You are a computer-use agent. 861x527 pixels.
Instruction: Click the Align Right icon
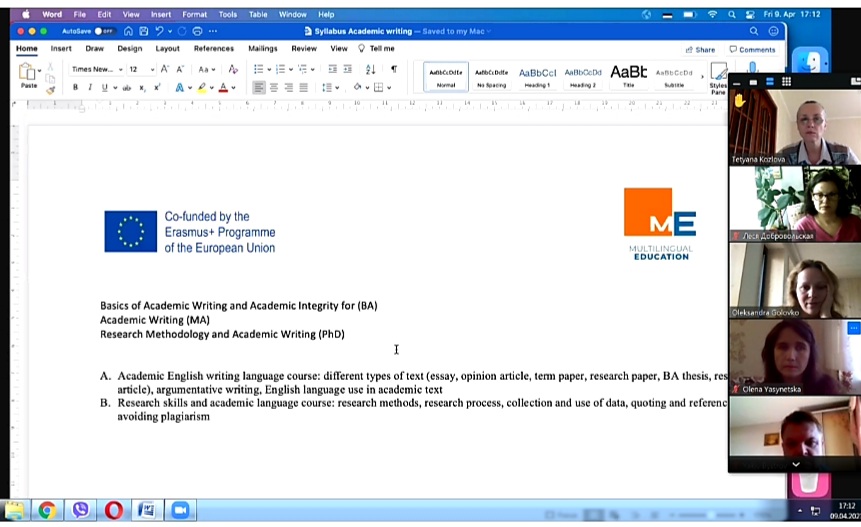pos(289,87)
